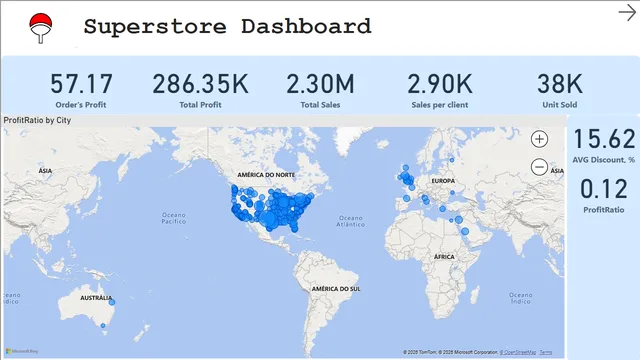Select the Unit Sold 38K card
640x360 pixels.
tap(560, 91)
